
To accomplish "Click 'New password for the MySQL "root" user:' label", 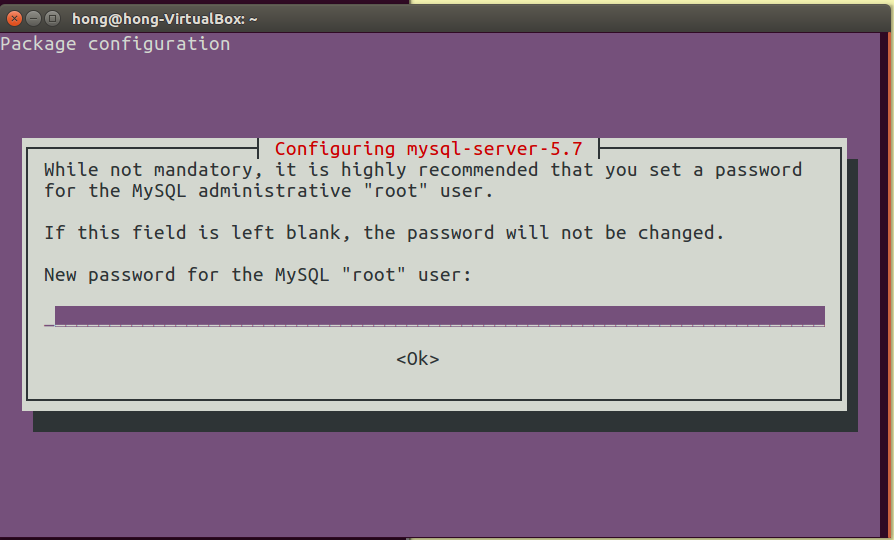I will (x=258, y=275).
